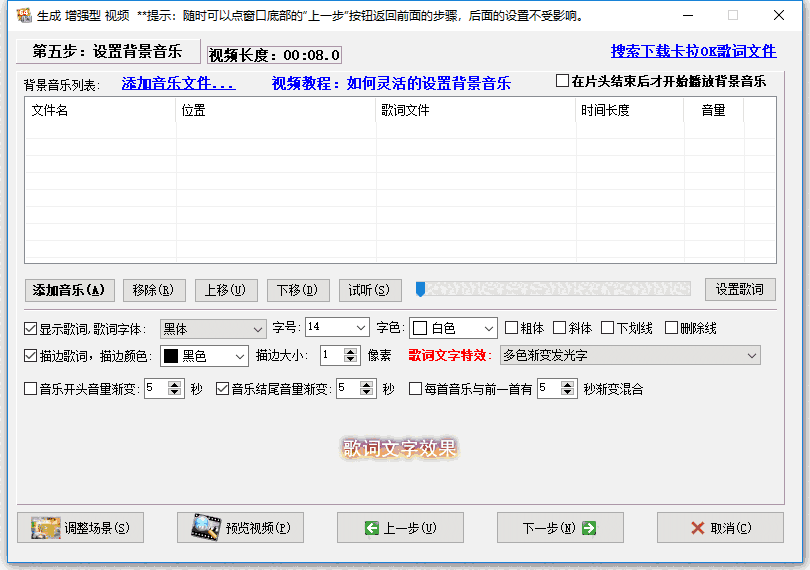Image resolution: width=810 pixels, height=570 pixels.
Task: Click 位置 column header
Action: [276, 110]
